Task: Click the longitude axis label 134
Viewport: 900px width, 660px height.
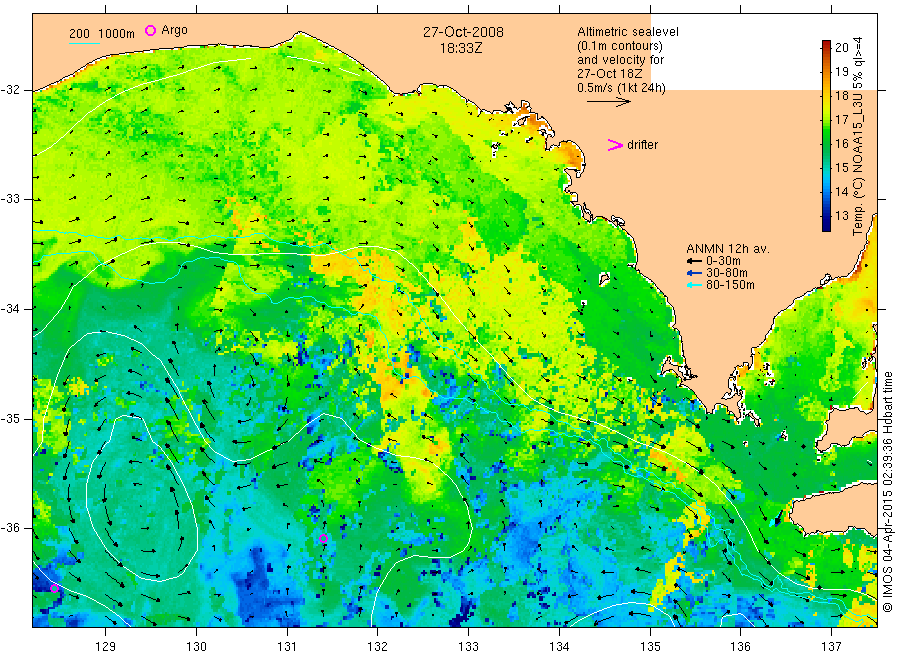Action: [x=559, y=647]
